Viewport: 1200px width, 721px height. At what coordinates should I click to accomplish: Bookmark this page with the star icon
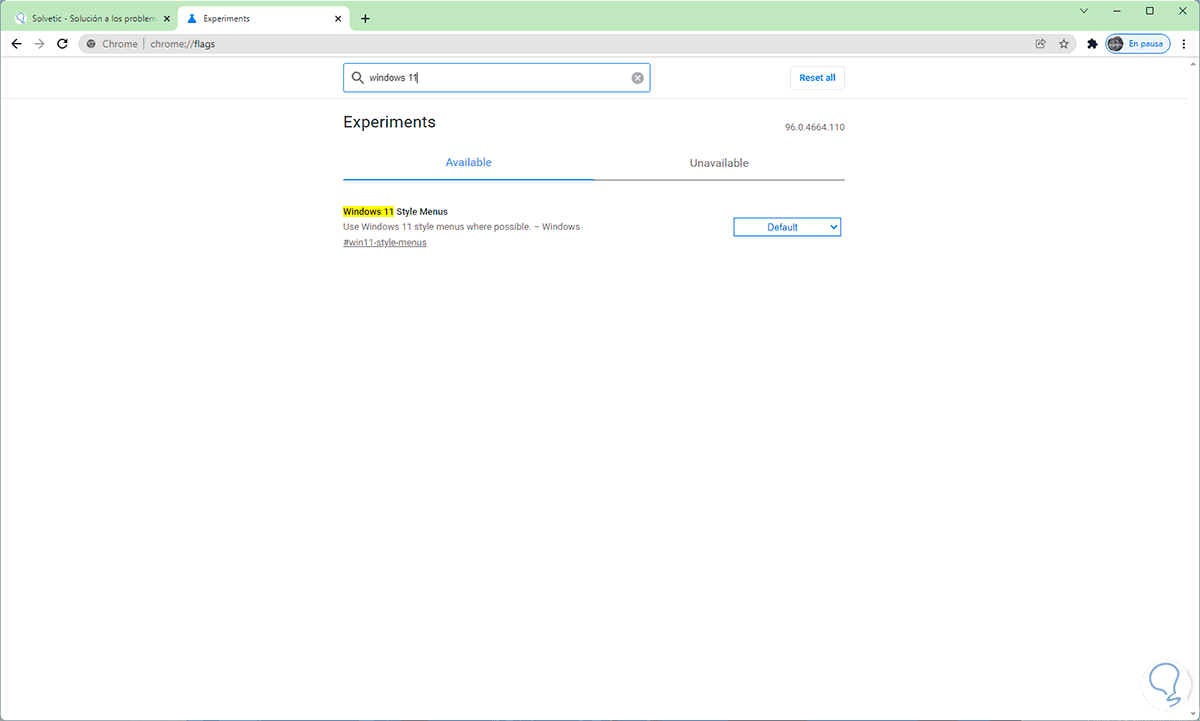[1064, 44]
